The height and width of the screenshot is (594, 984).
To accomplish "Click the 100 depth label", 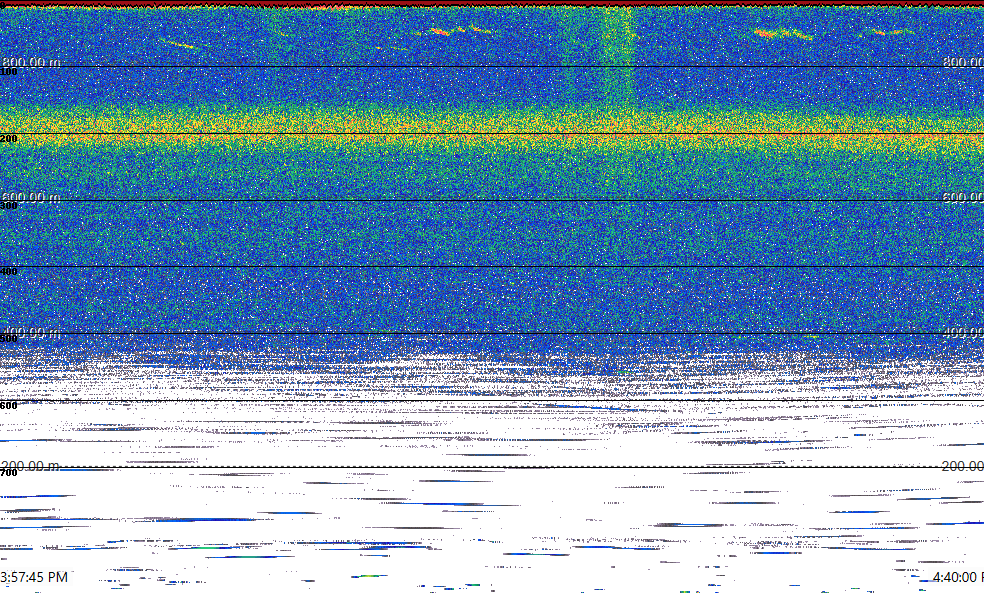I will pos(9,72).
